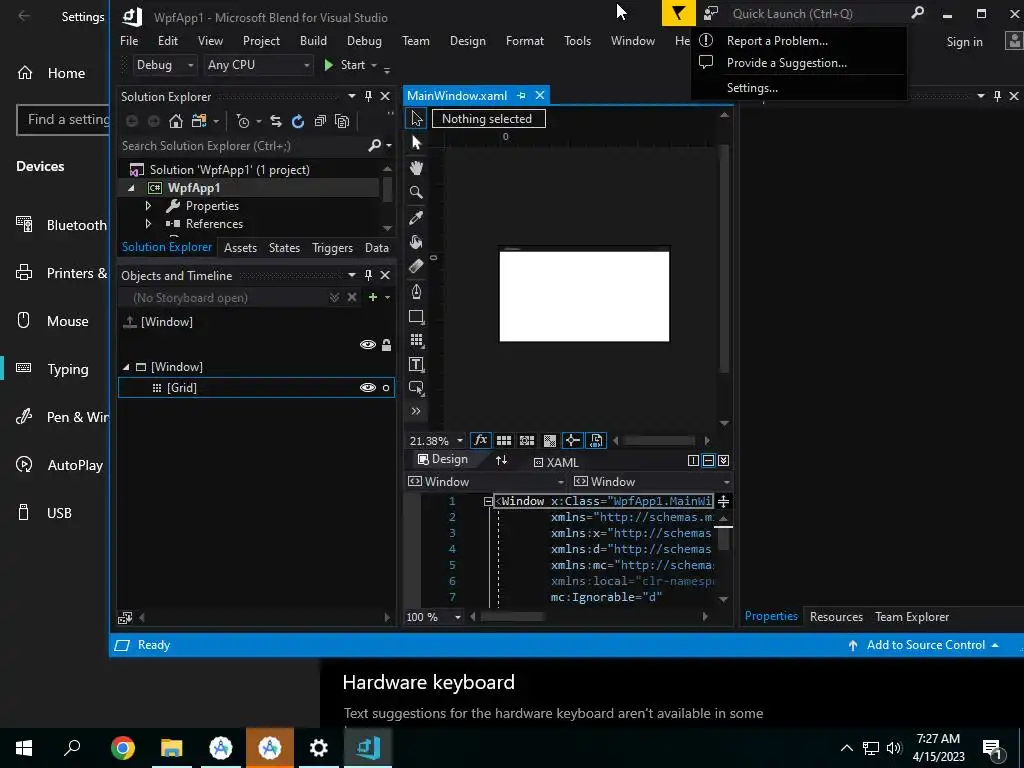Switch to the Triggers tab
The width and height of the screenshot is (1024, 768).
click(332, 248)
